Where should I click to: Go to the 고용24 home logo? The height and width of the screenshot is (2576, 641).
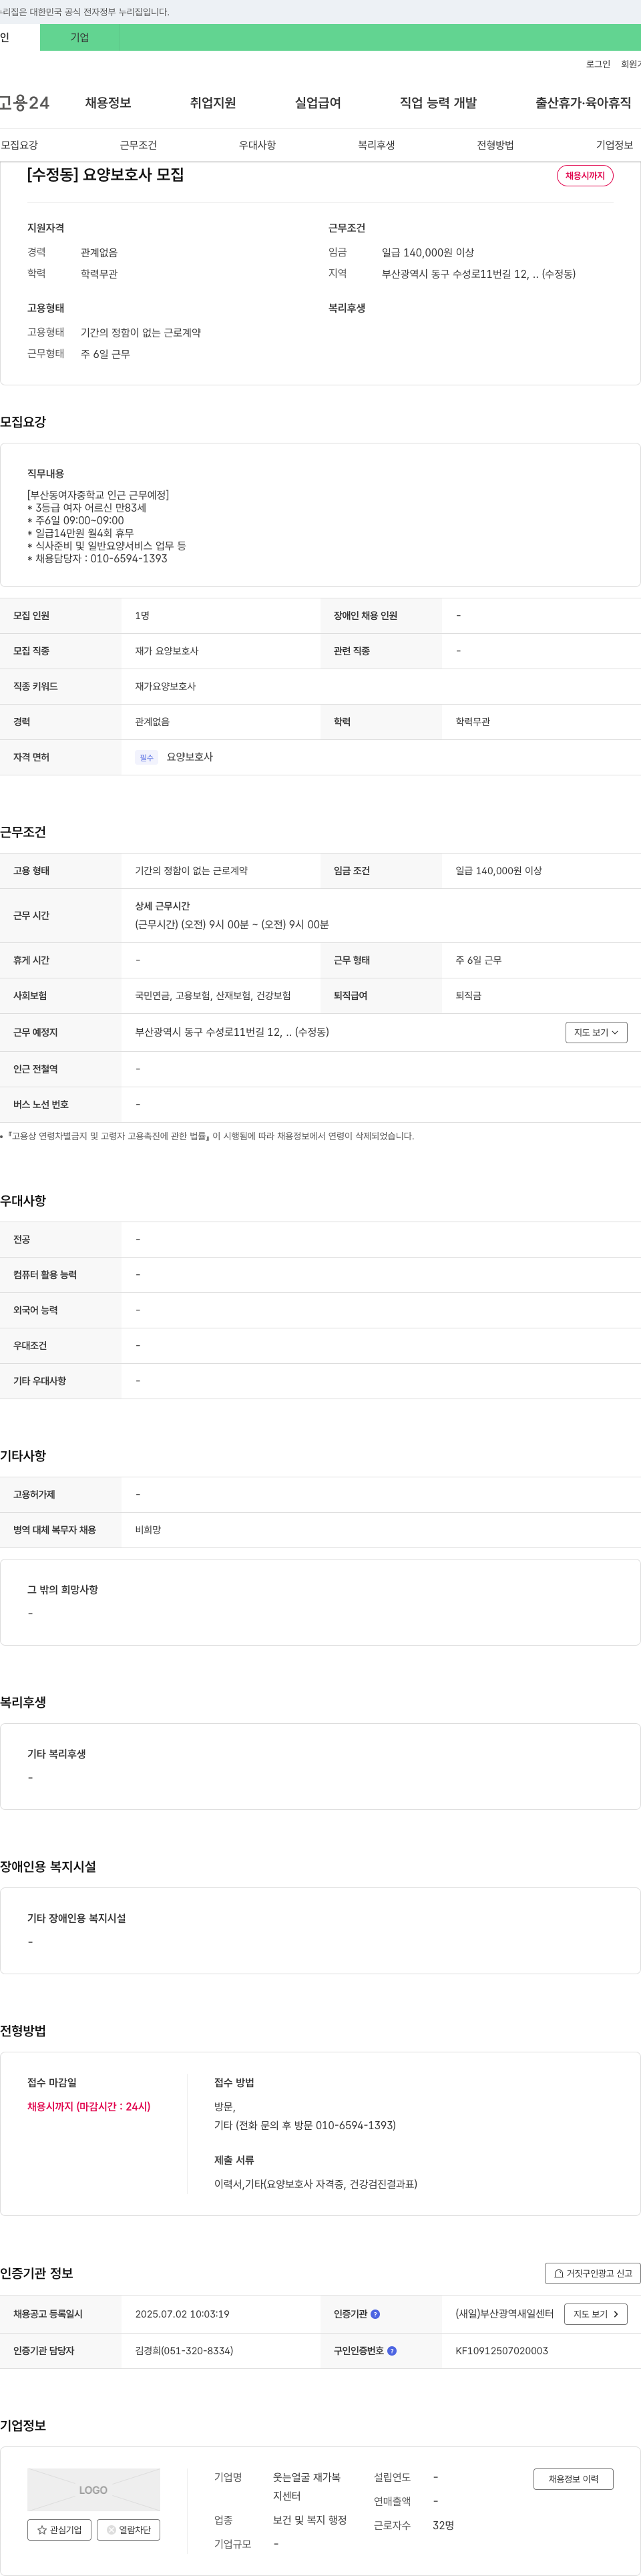coord(25,103)
